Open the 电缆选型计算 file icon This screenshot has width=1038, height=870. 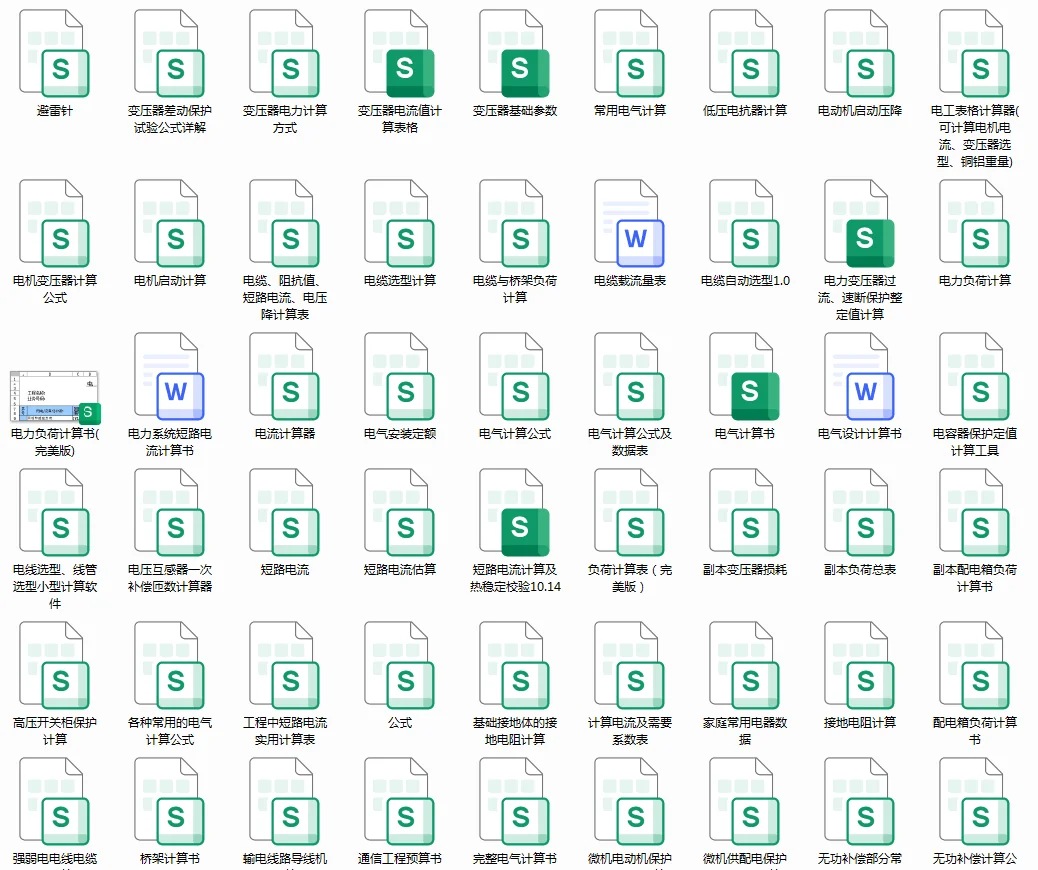click(x=400, y=224)
